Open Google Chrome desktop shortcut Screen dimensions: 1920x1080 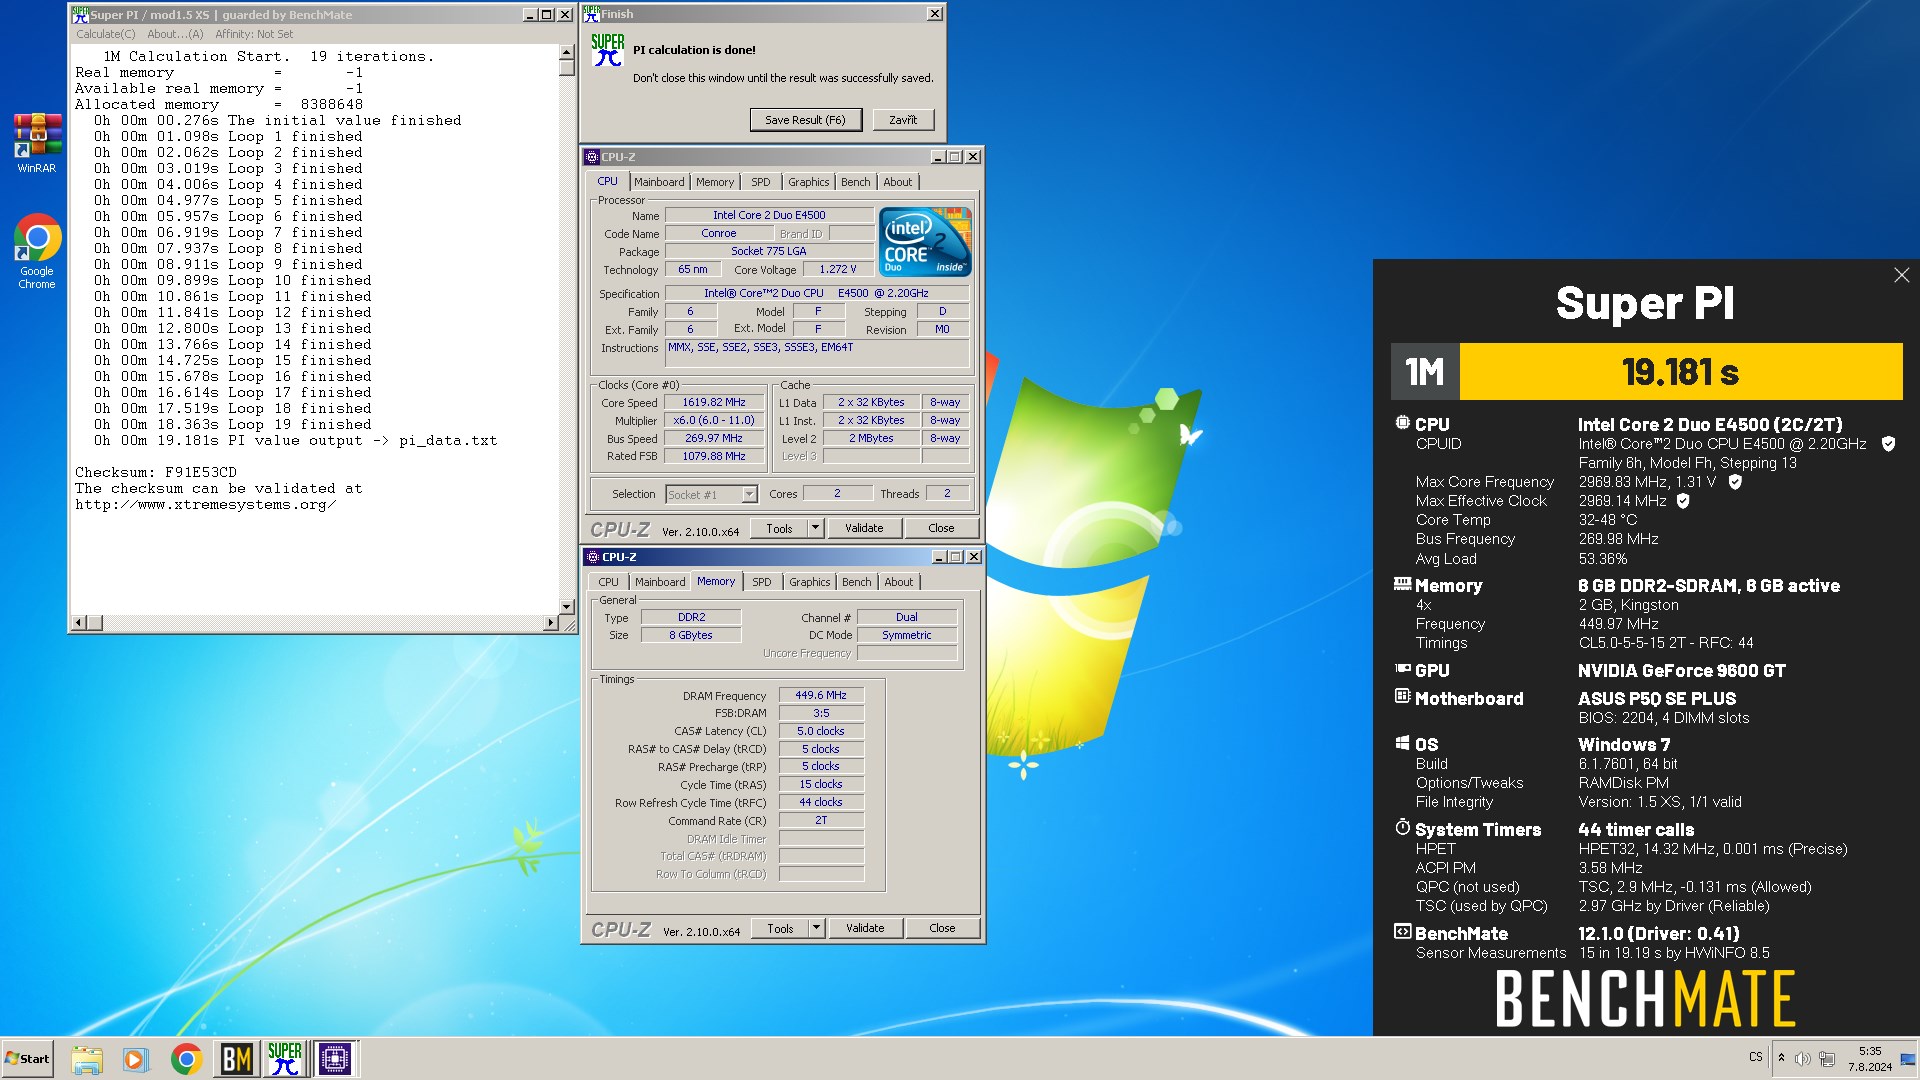coord(37,251)
